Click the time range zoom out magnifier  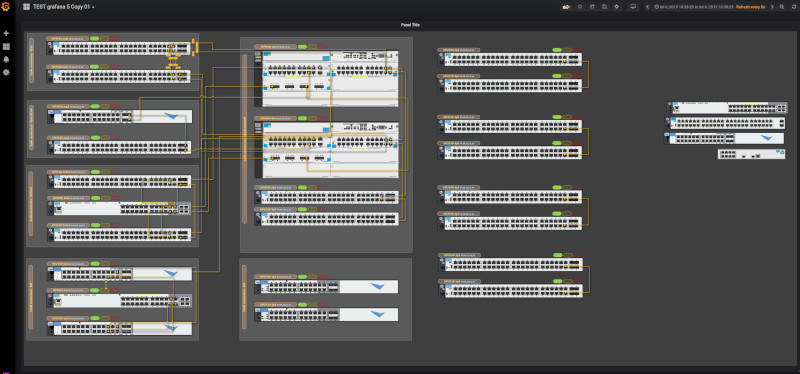tap(782, 7)
